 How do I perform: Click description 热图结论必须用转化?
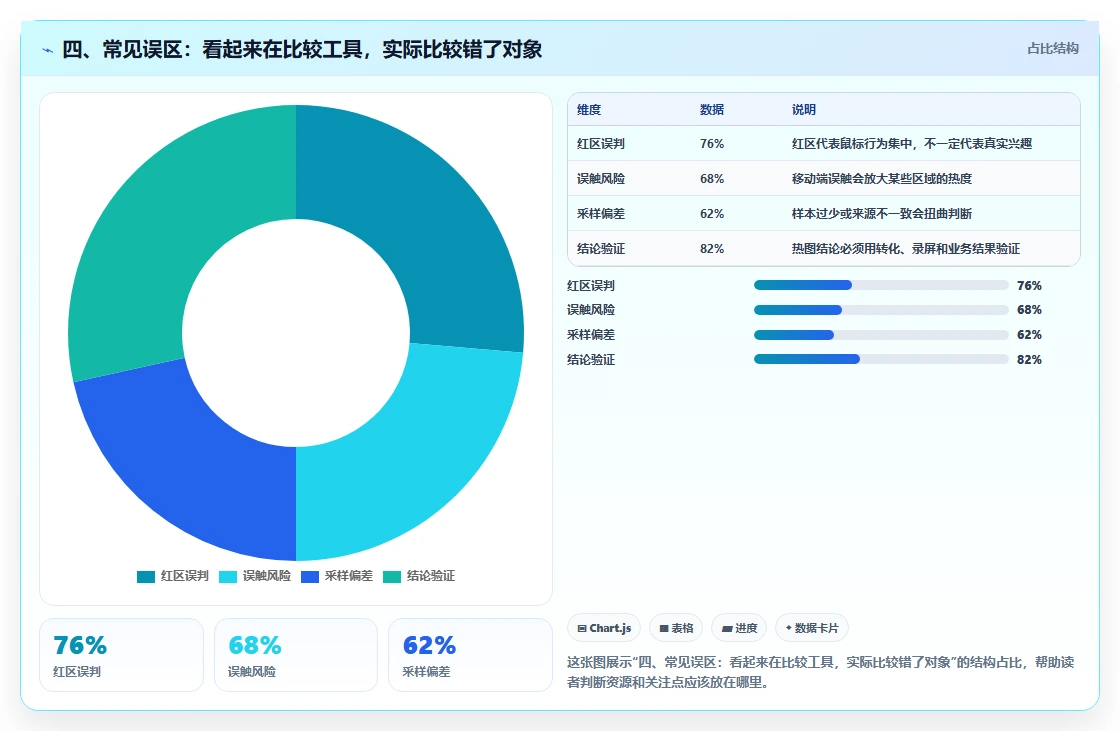906,249
